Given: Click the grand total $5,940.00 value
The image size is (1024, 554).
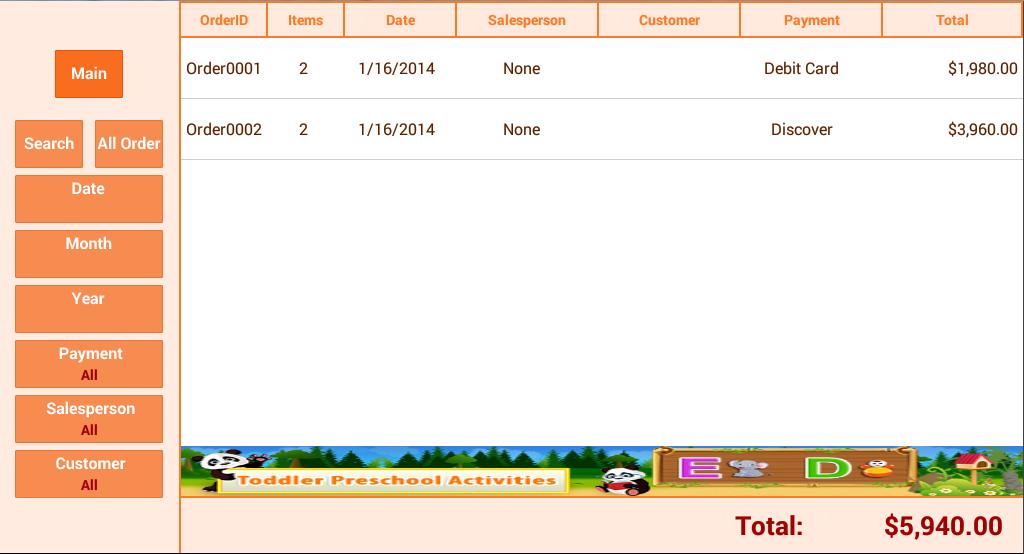Looking at the screenshot, I should pyautogui.click(x=943, y=526).
